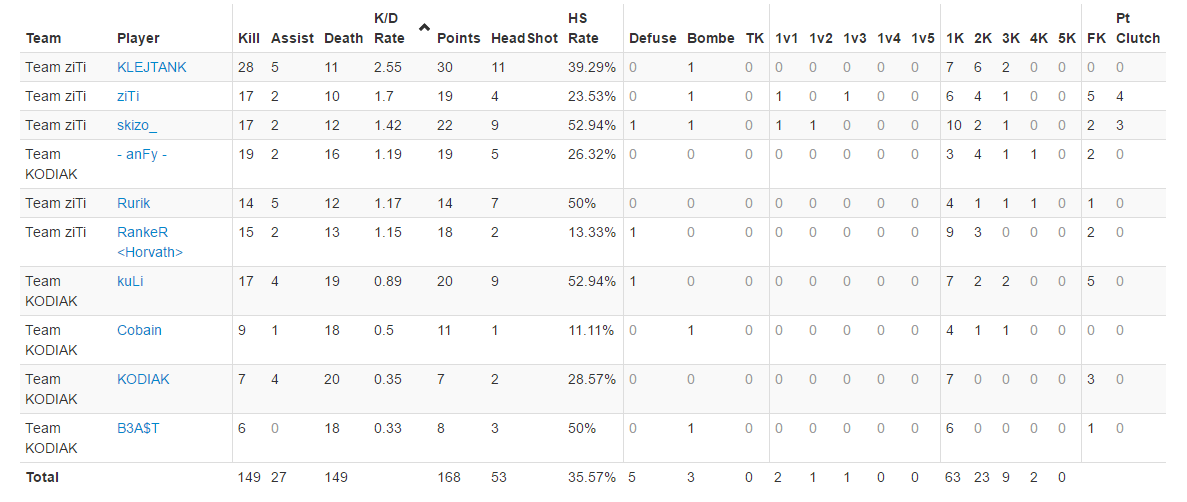Image resolution: width=1187 pixels, height=502 pixels.
Task: Open Rurik player page
Action: pyautogui.click(x=133, y=203)
